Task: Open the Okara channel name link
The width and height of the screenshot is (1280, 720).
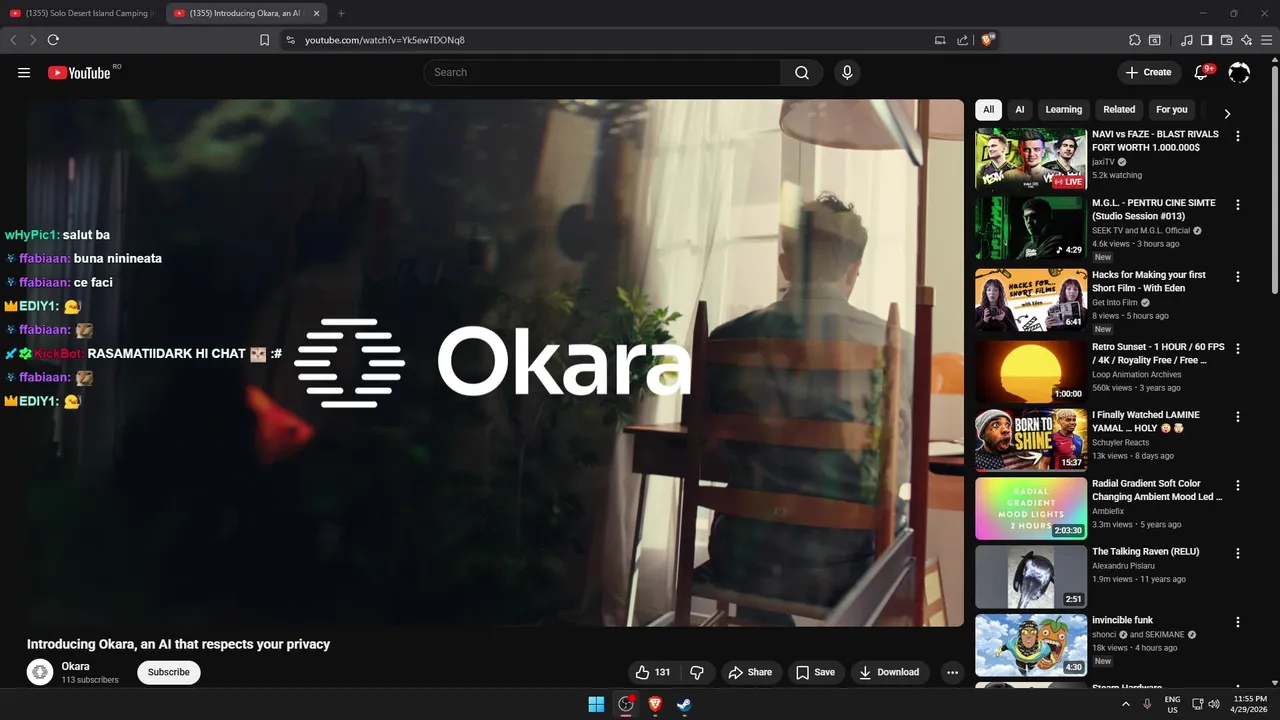Action: [x=75, y=666]
